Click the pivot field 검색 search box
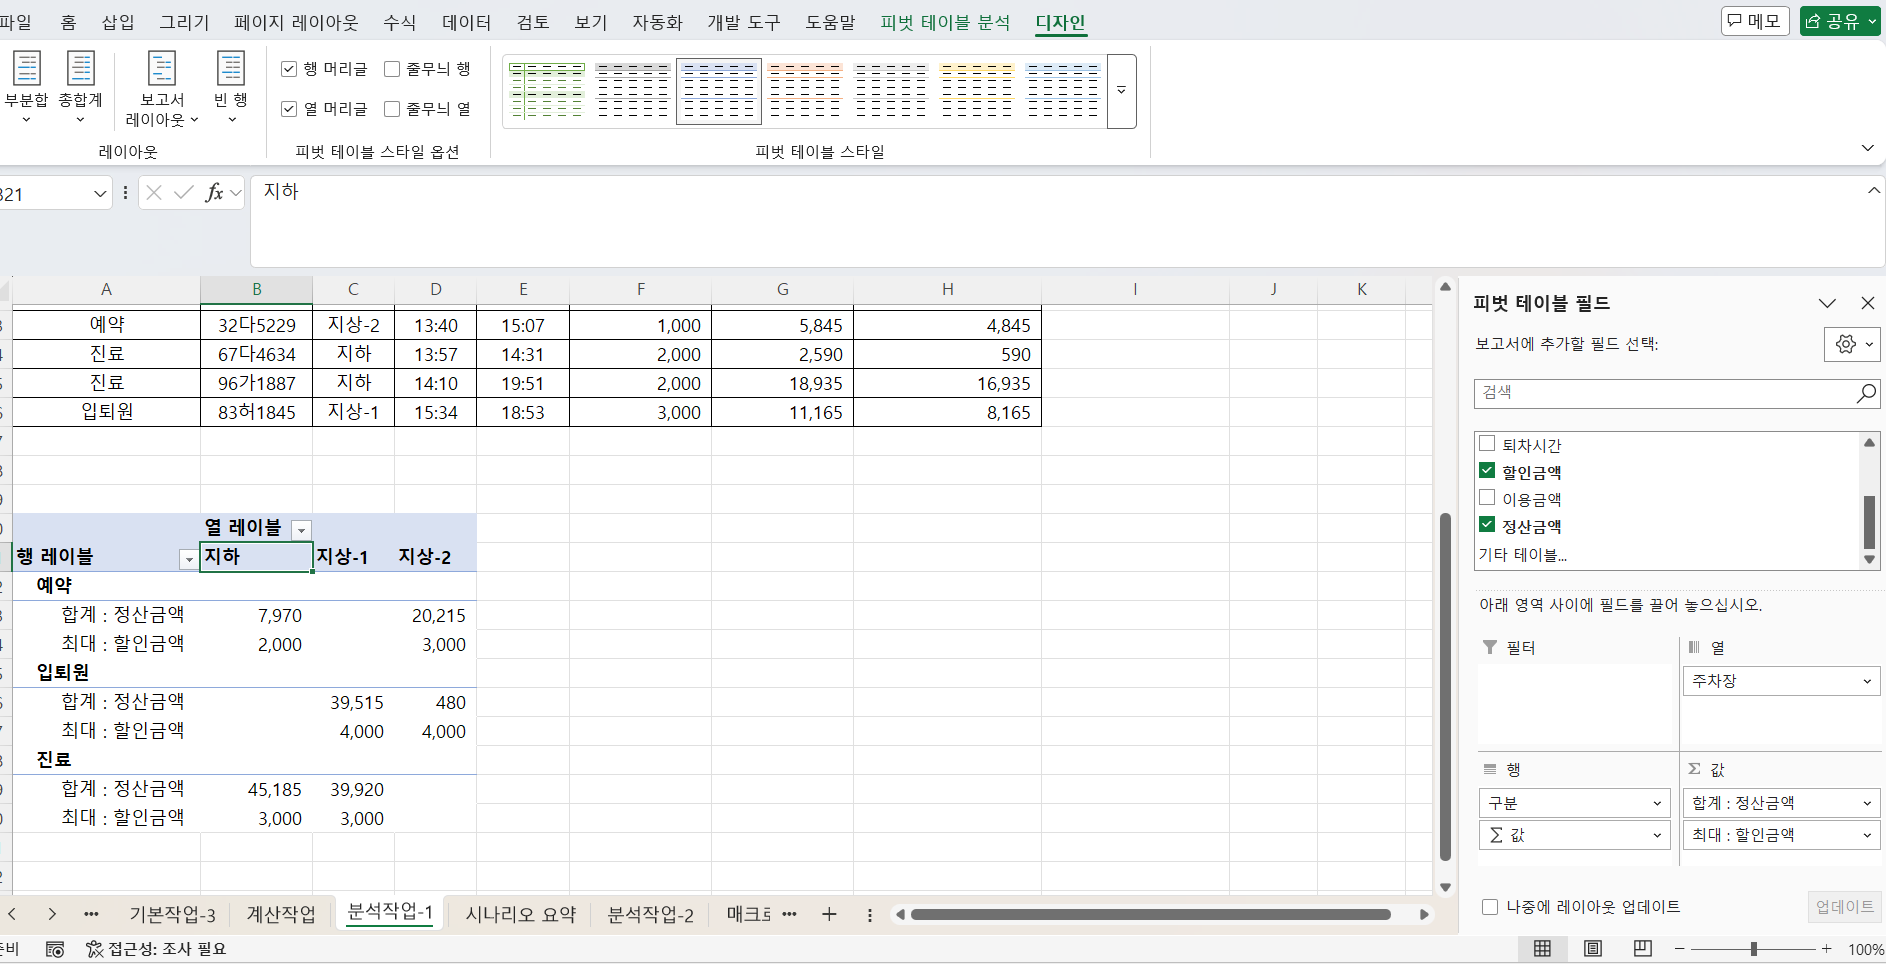Viewport: 1886px width, 964px height. pyautogui.click(x=1664, y=393)
